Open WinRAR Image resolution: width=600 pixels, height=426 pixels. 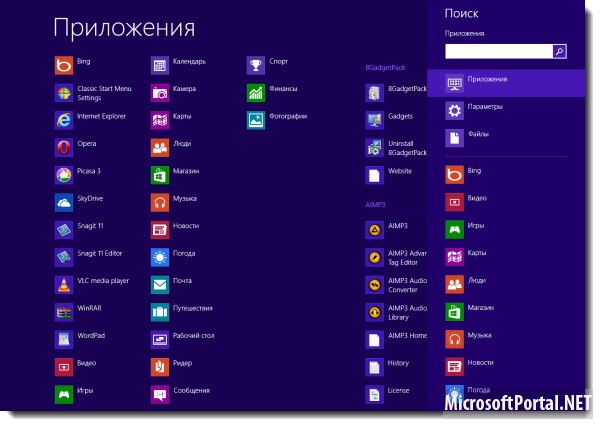(78, 312)
